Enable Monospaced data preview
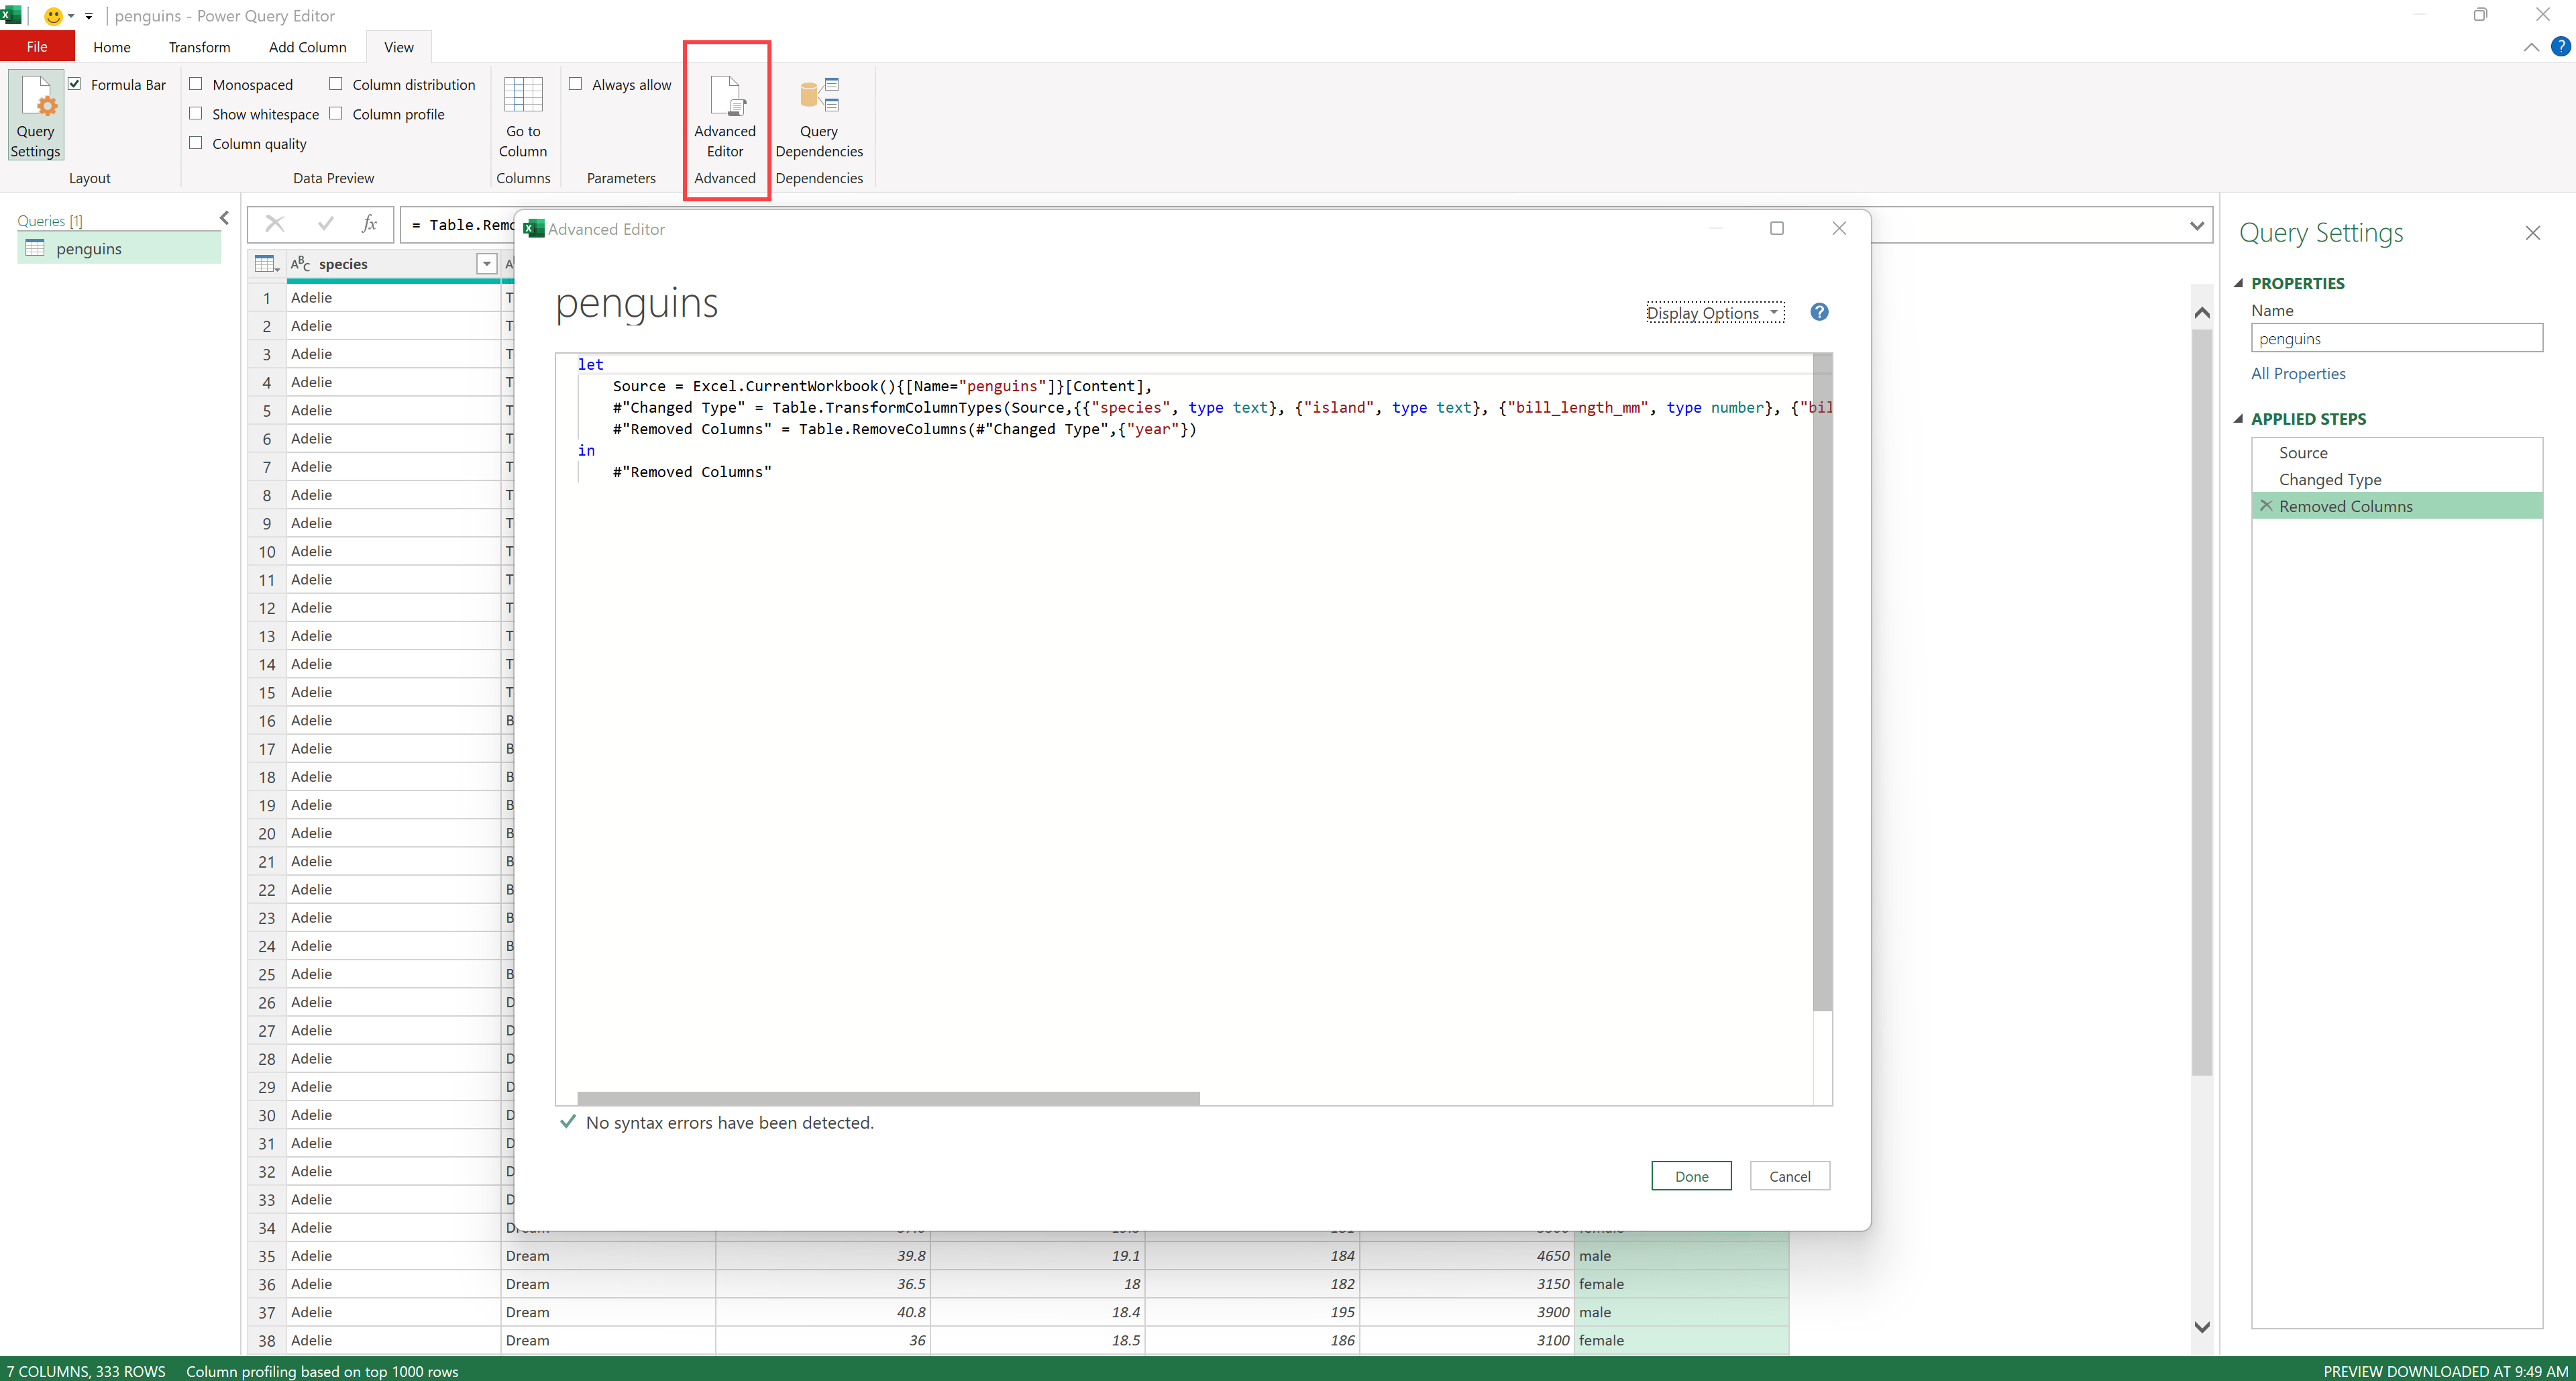This screenshot has height=1381, width=2576. tap(196, 84)
